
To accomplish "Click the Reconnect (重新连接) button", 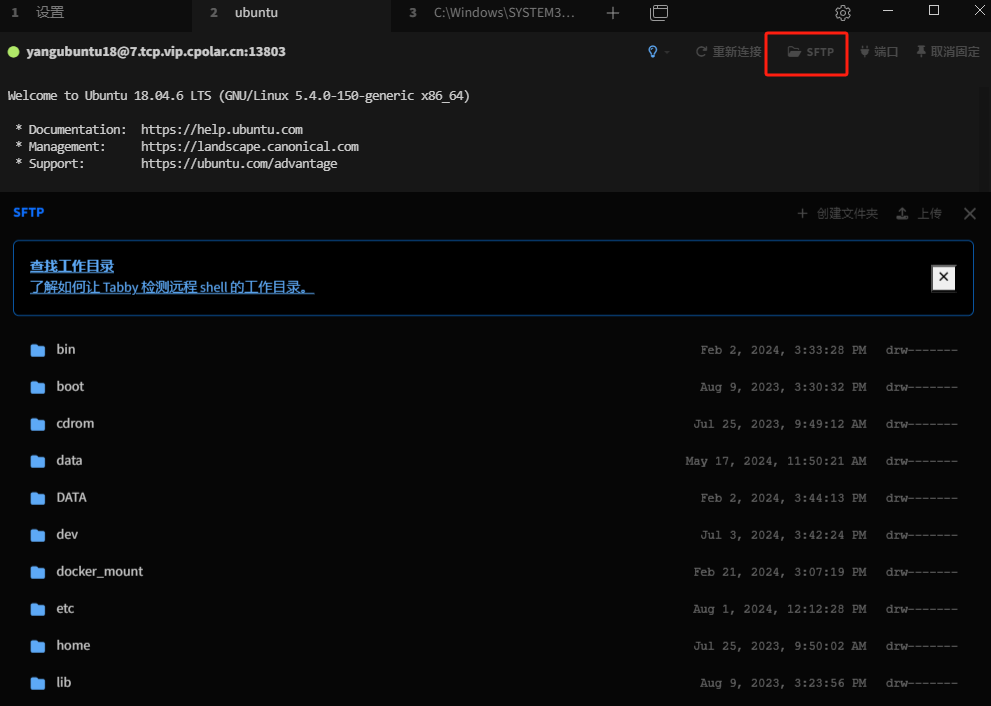I will coord(728,52).
